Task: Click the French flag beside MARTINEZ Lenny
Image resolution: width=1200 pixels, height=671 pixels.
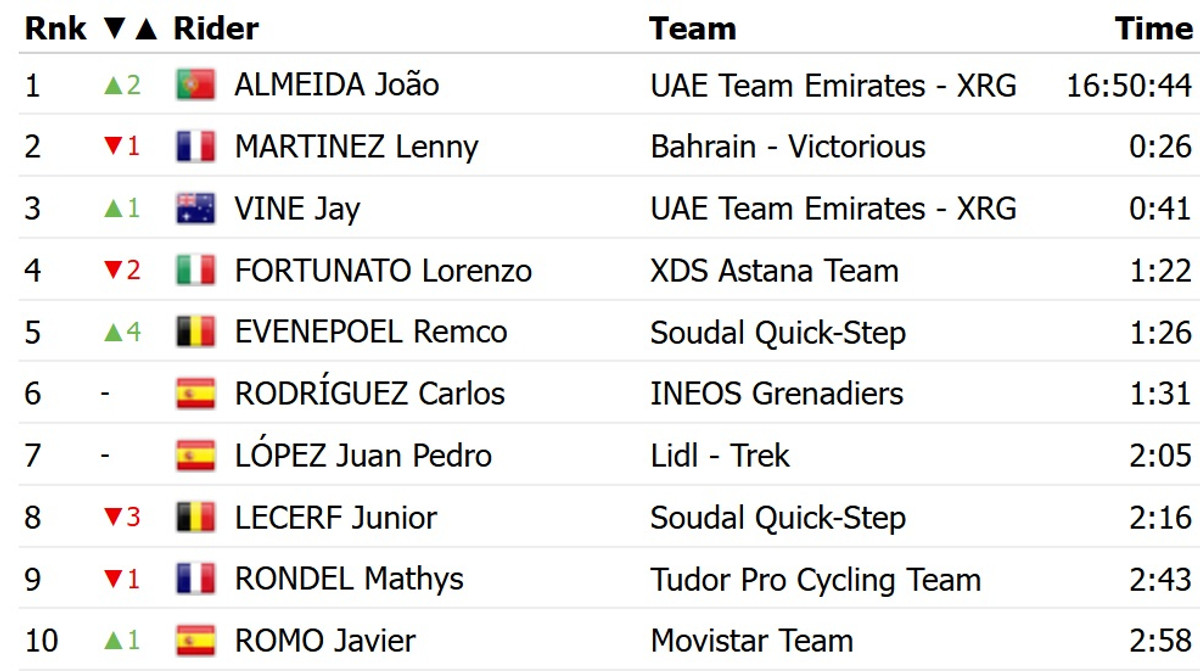Action: [196, 147]
